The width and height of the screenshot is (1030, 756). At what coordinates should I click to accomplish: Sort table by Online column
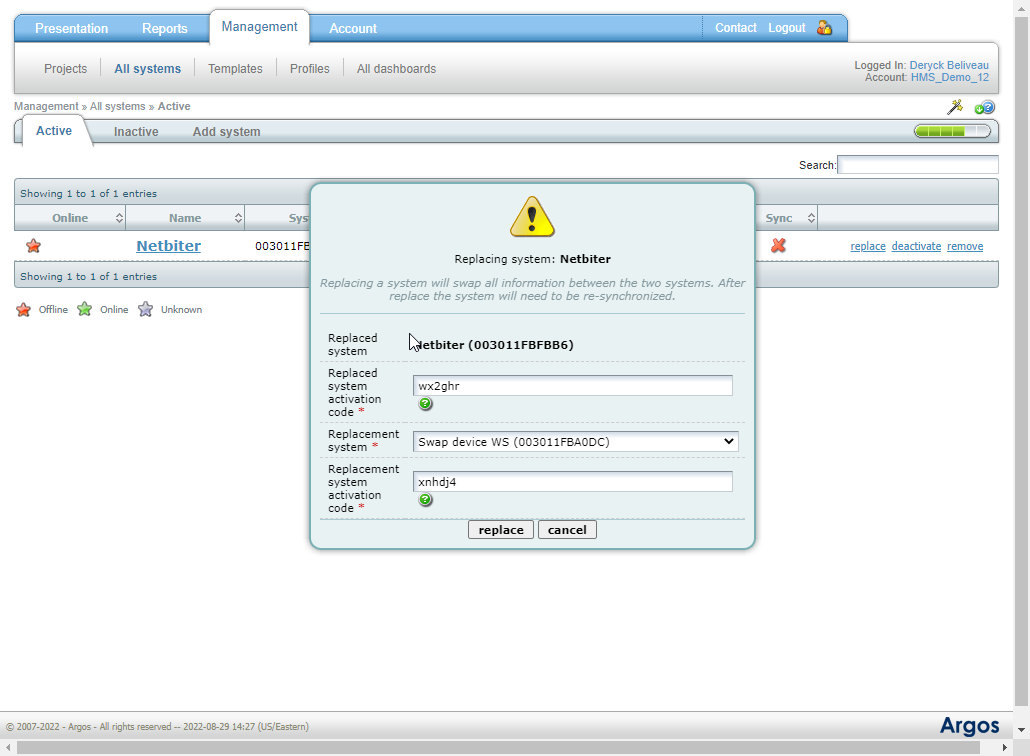[70, 218]
